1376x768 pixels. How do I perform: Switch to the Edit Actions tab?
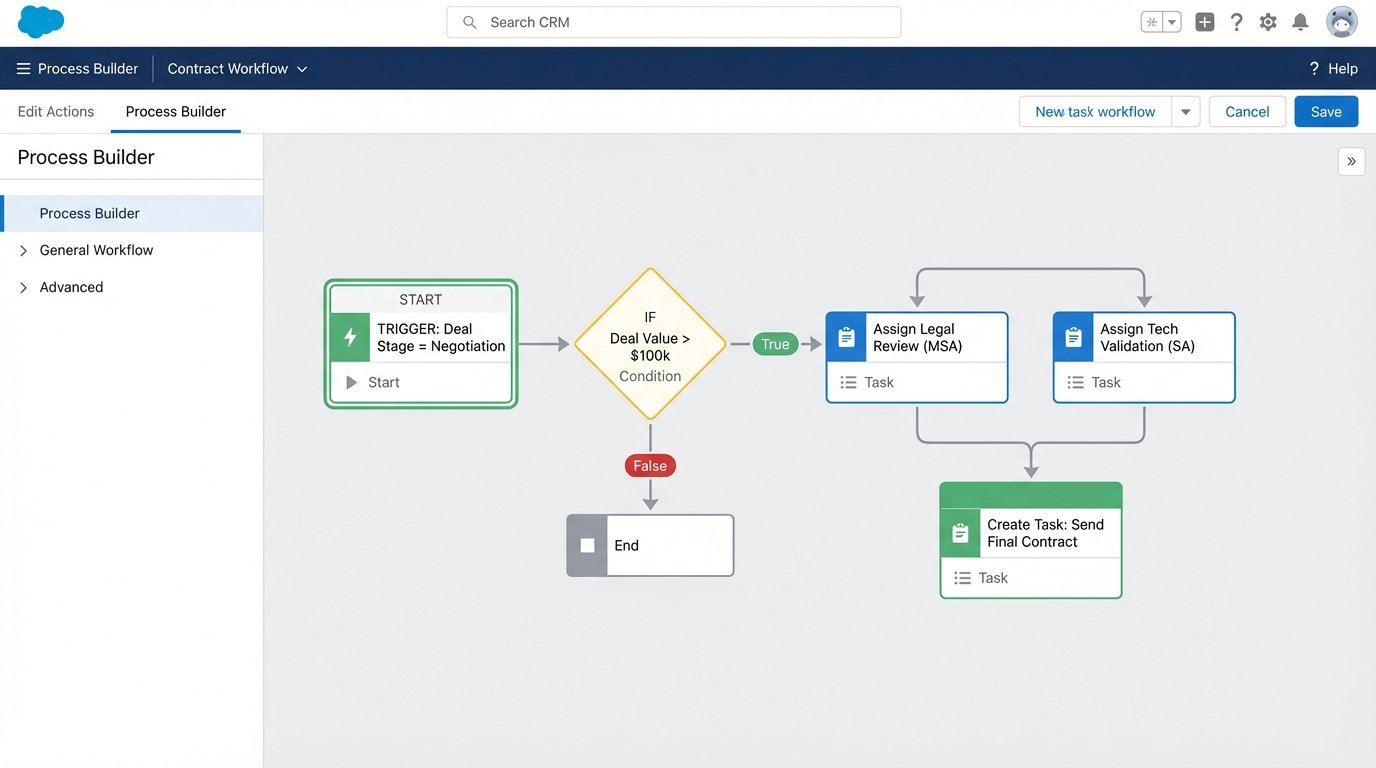[54, 111]
